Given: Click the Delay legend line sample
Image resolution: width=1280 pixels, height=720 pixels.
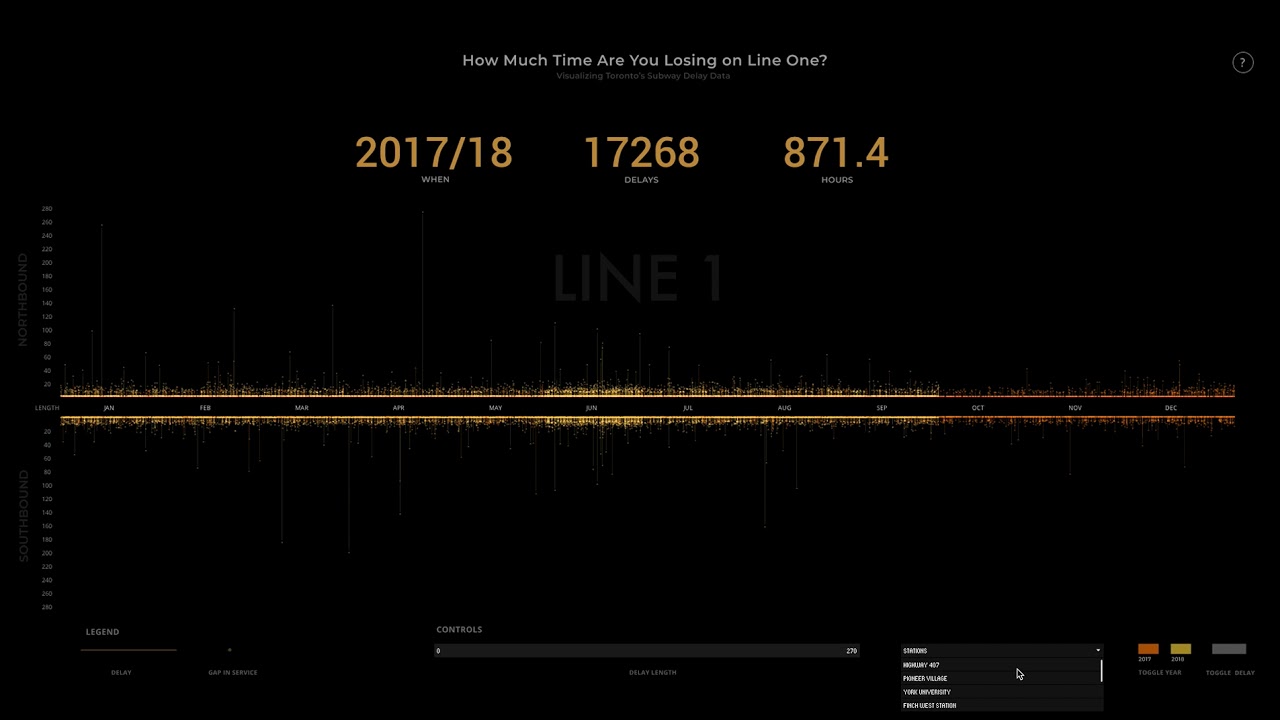Looking at the screenshot, I should (x=129, y=650).
